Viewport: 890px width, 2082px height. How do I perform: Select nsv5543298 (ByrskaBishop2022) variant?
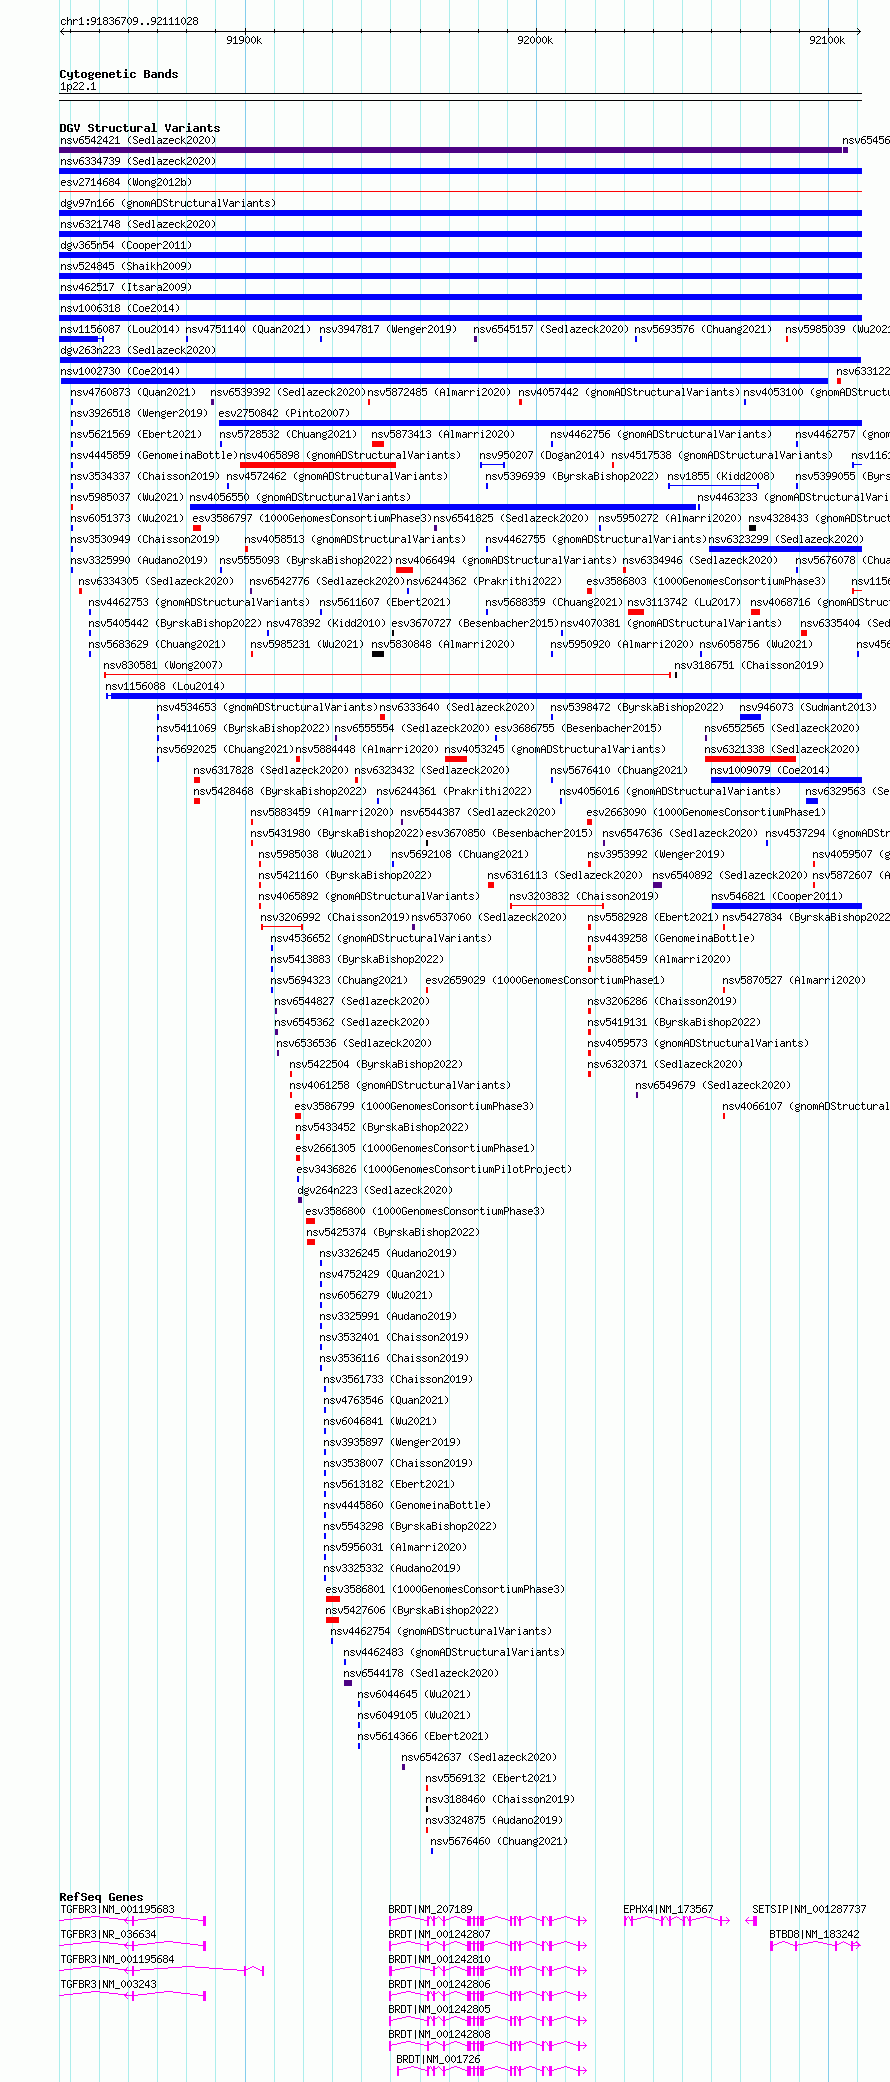click(325, 1536)
